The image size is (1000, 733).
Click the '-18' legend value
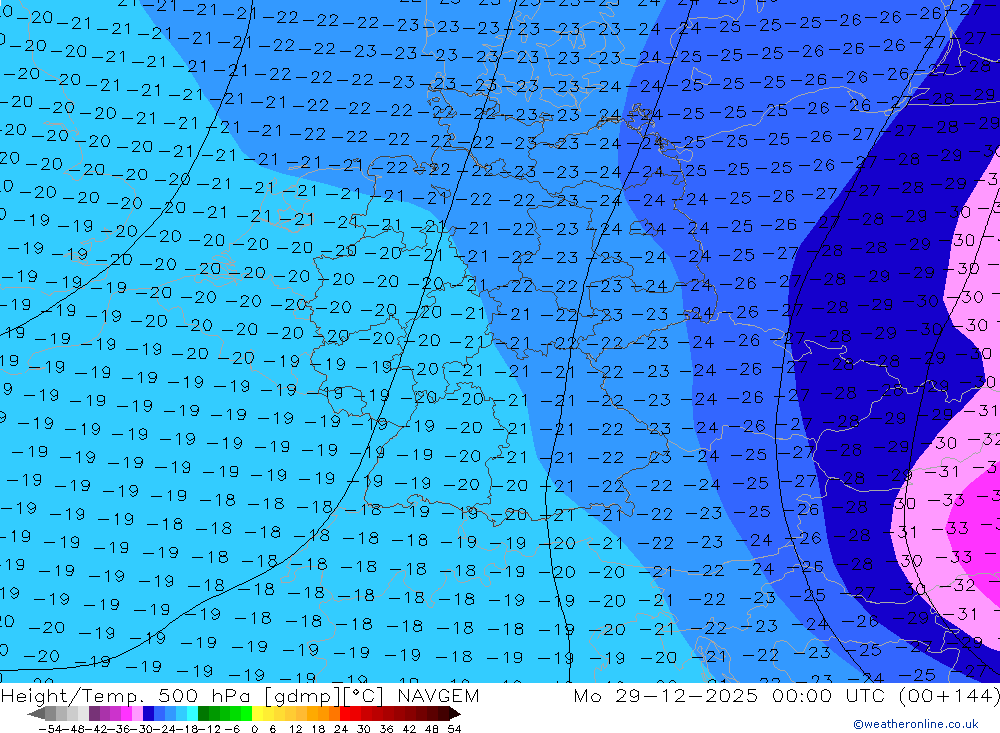tap(187, 729)
